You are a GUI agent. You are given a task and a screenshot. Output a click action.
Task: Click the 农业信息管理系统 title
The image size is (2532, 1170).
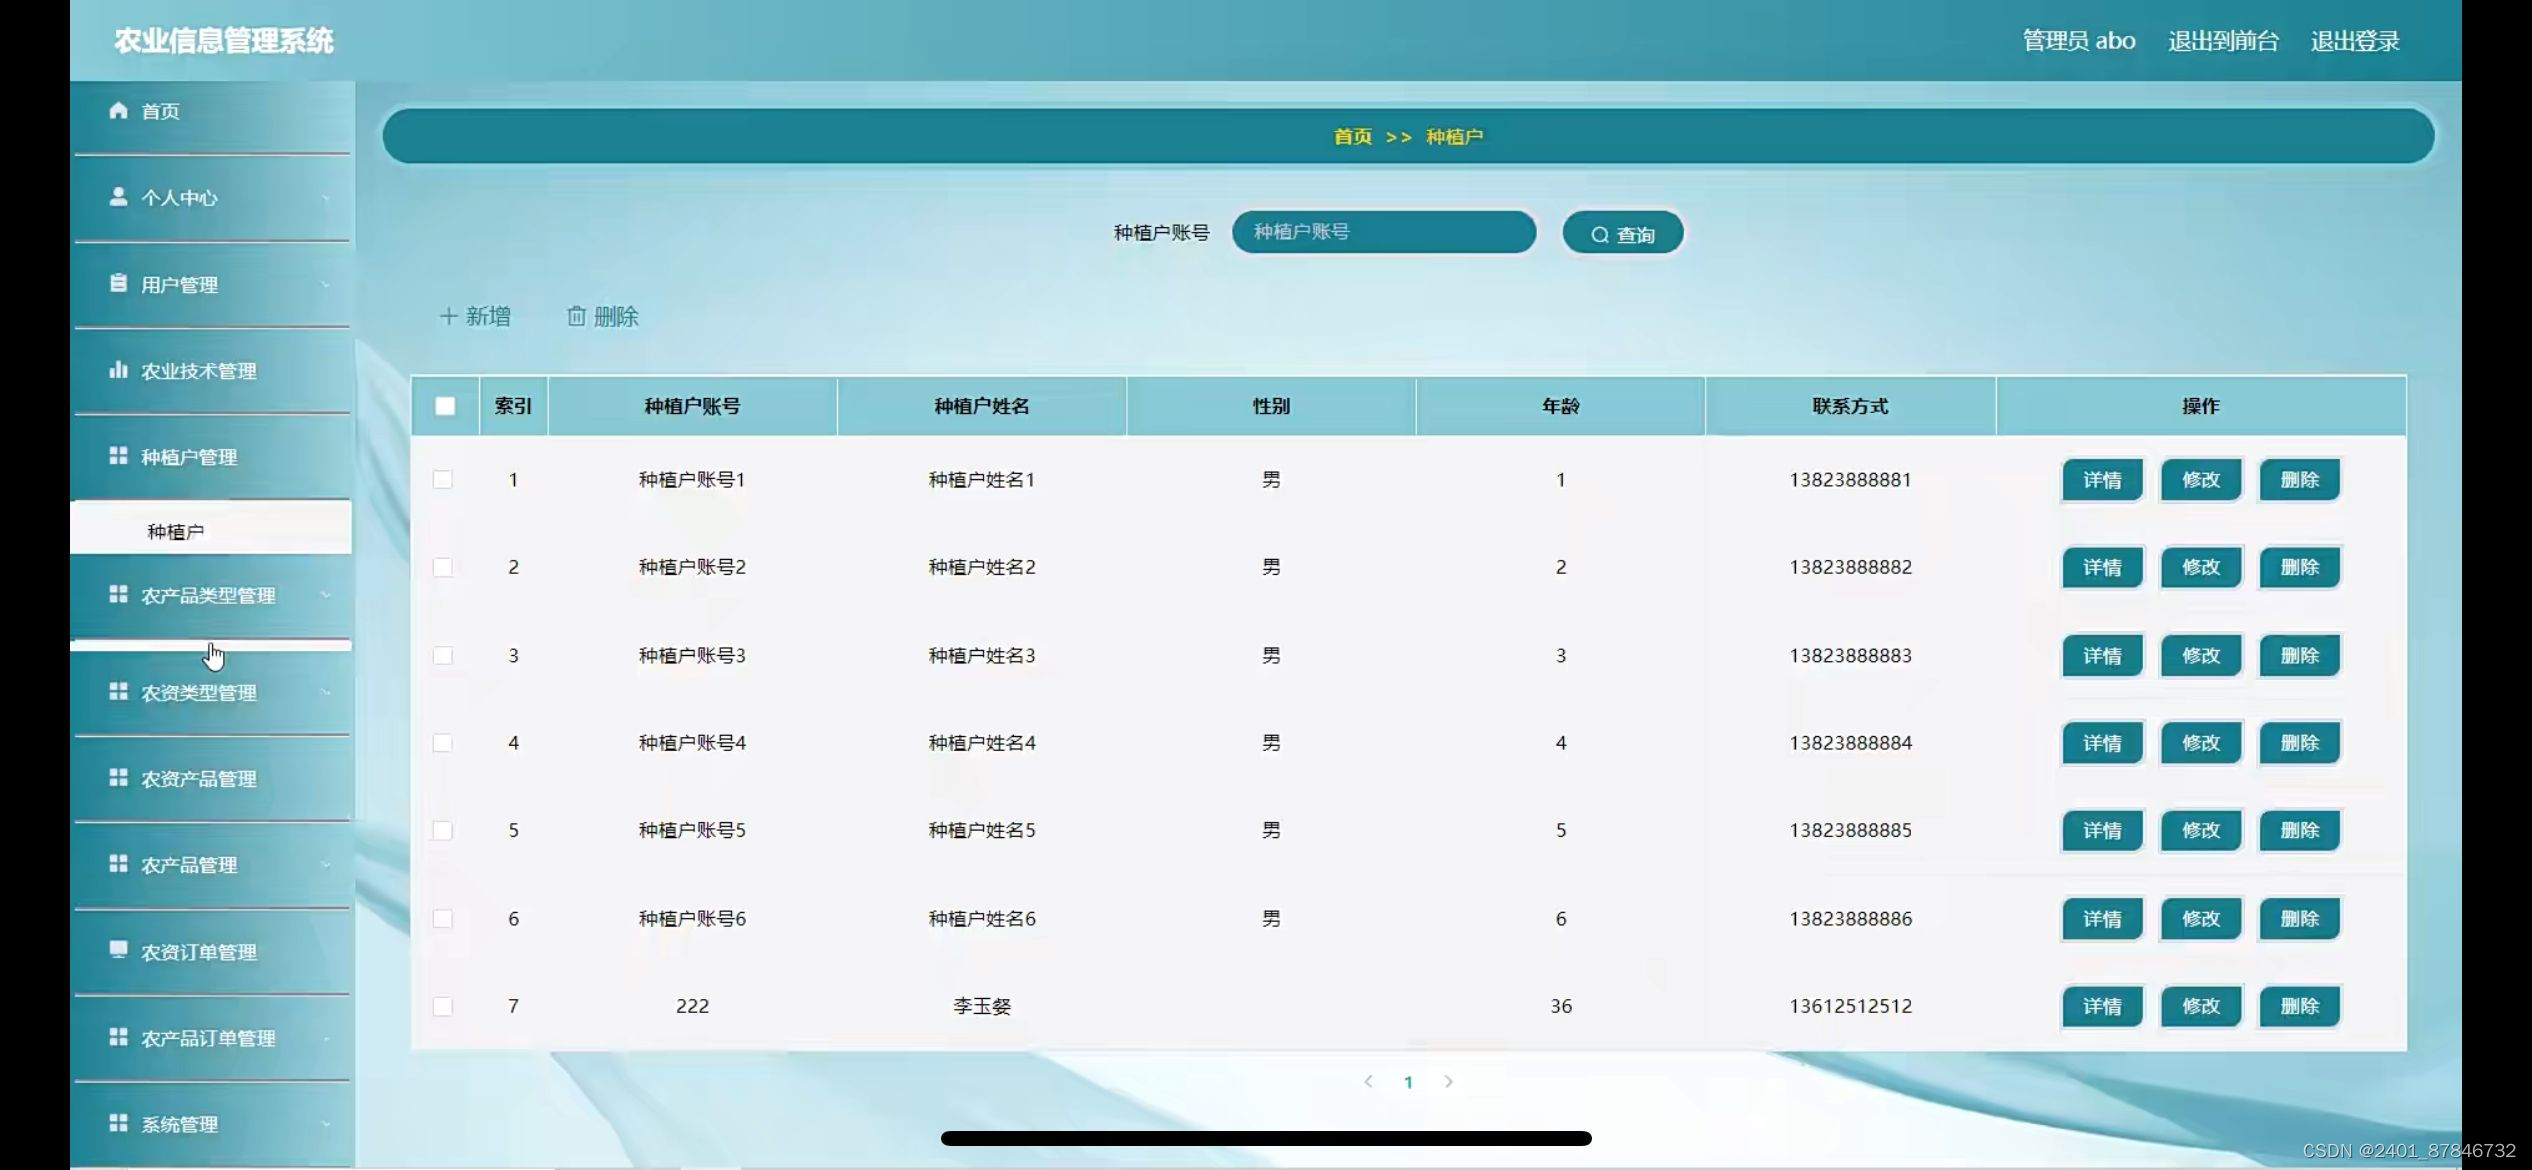(x=223, y=41)
